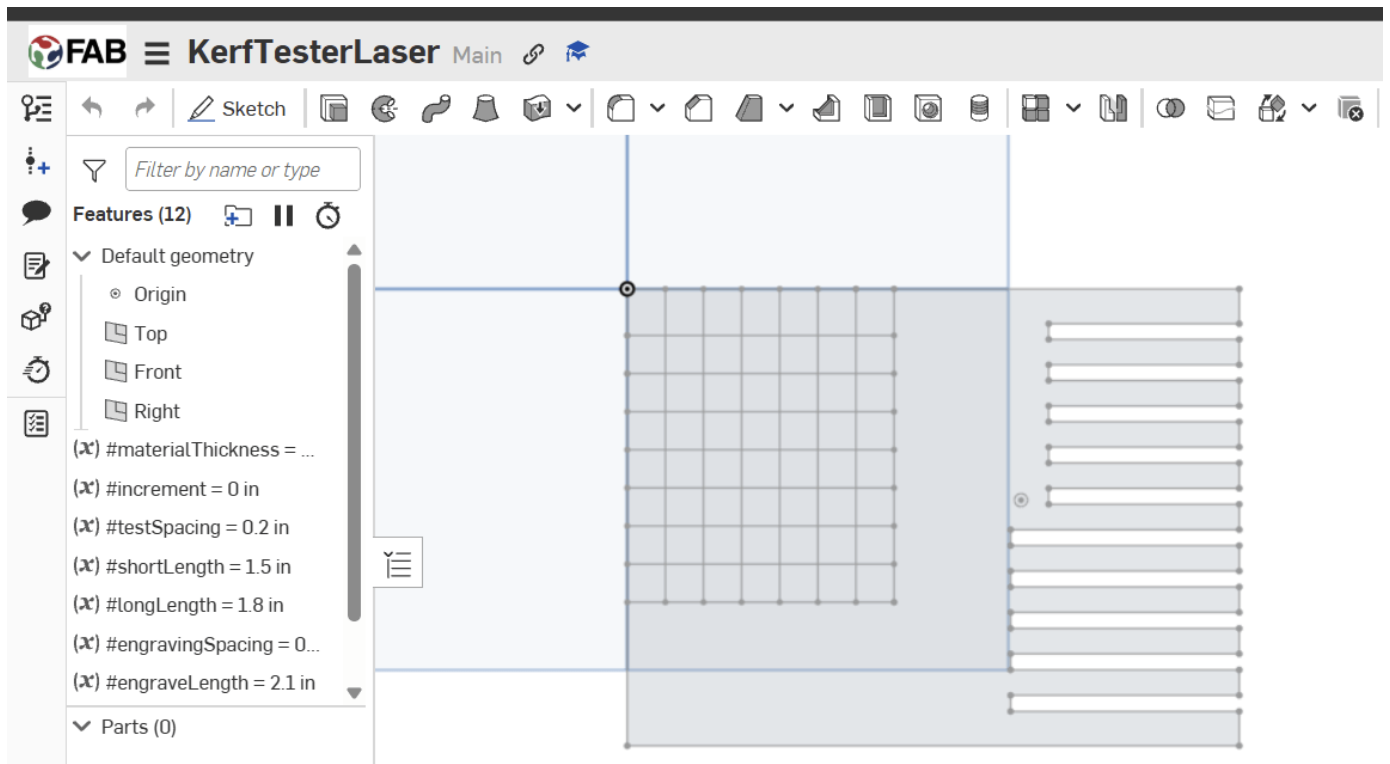Image resolution: width=1390 pixels, height=764 pixels.
Task: Select the Revolve tool
Action: click(384, 108)
